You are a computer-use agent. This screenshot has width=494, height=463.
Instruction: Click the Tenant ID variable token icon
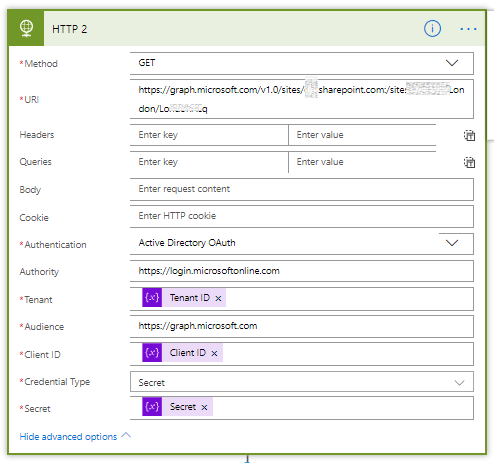(152, 297)
